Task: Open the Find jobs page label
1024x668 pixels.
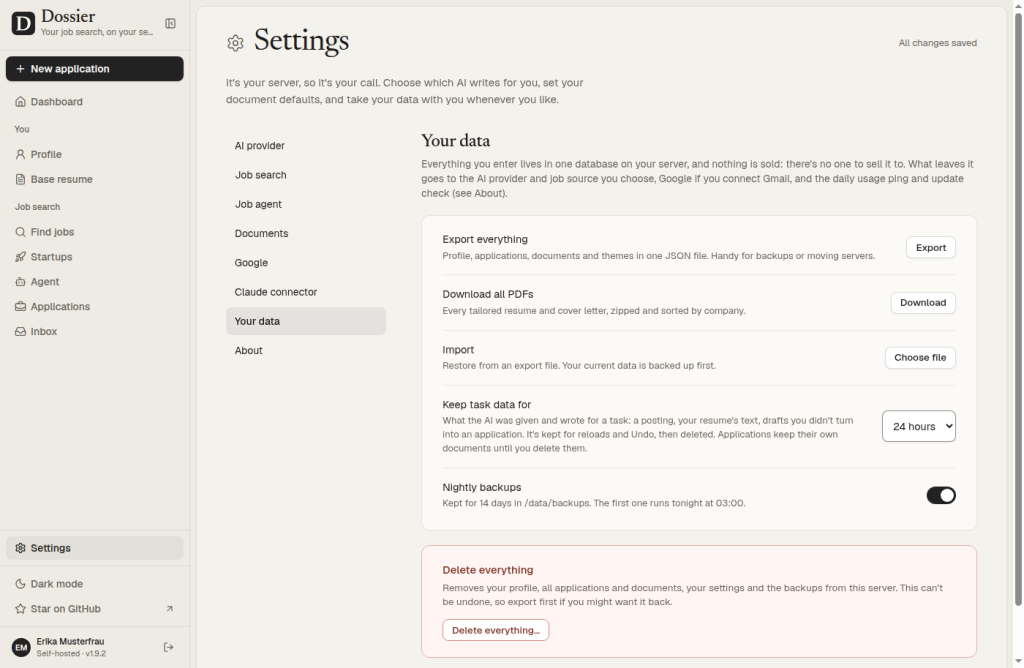Action: 52,232
